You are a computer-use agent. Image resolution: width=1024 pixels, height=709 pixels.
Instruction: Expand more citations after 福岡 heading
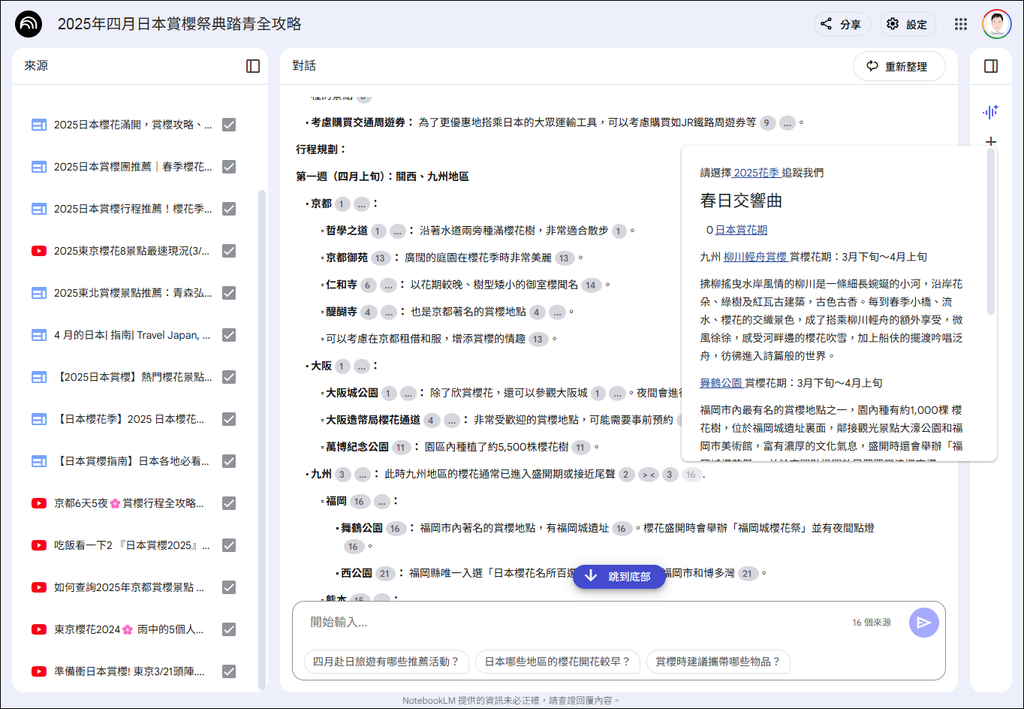point(382,501)
